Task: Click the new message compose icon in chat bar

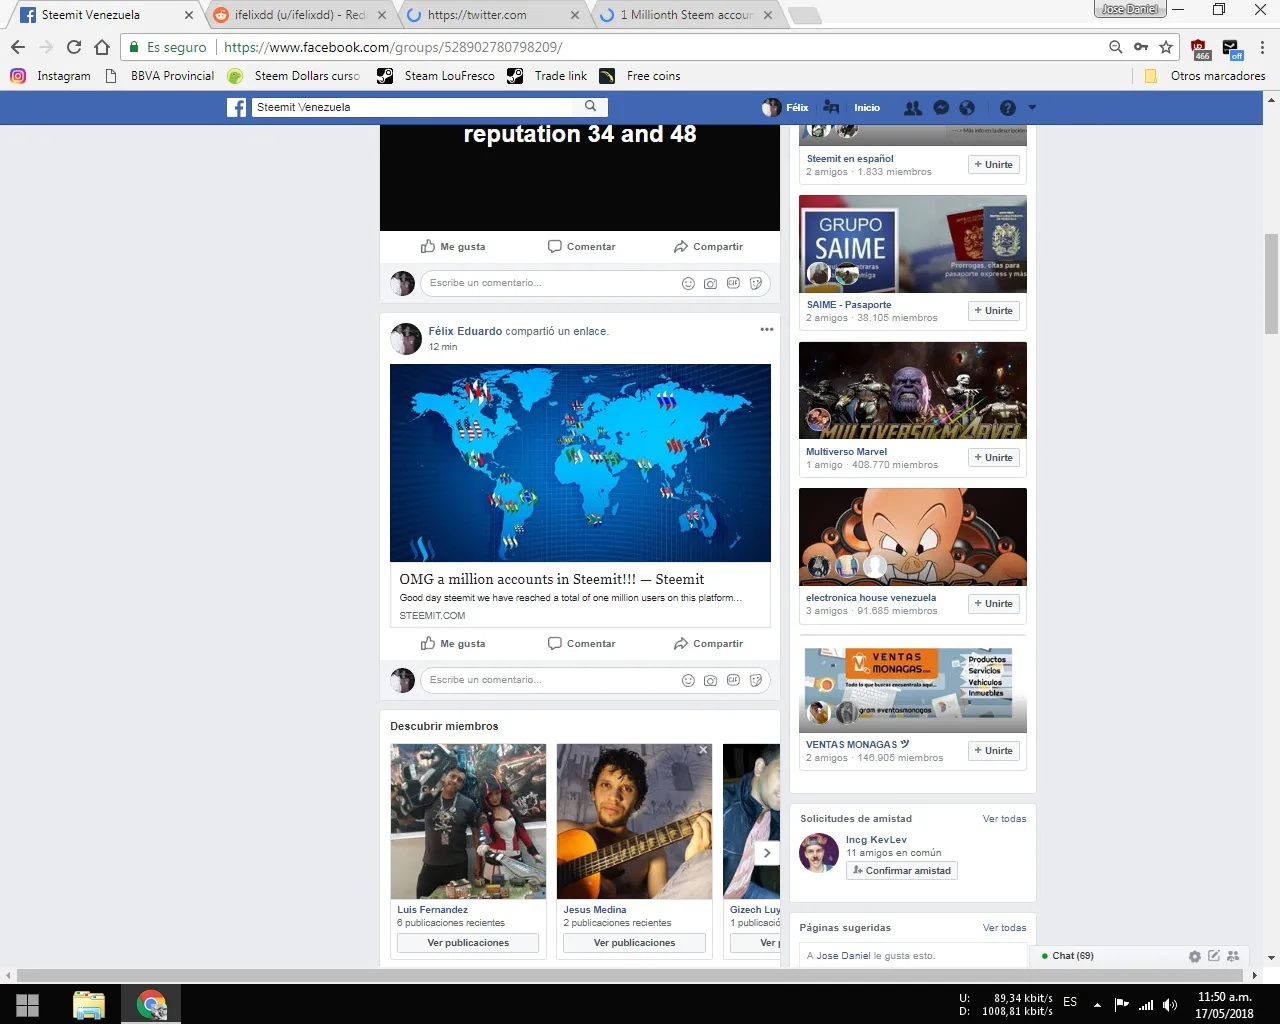Action: click(x=1214, y=956)
